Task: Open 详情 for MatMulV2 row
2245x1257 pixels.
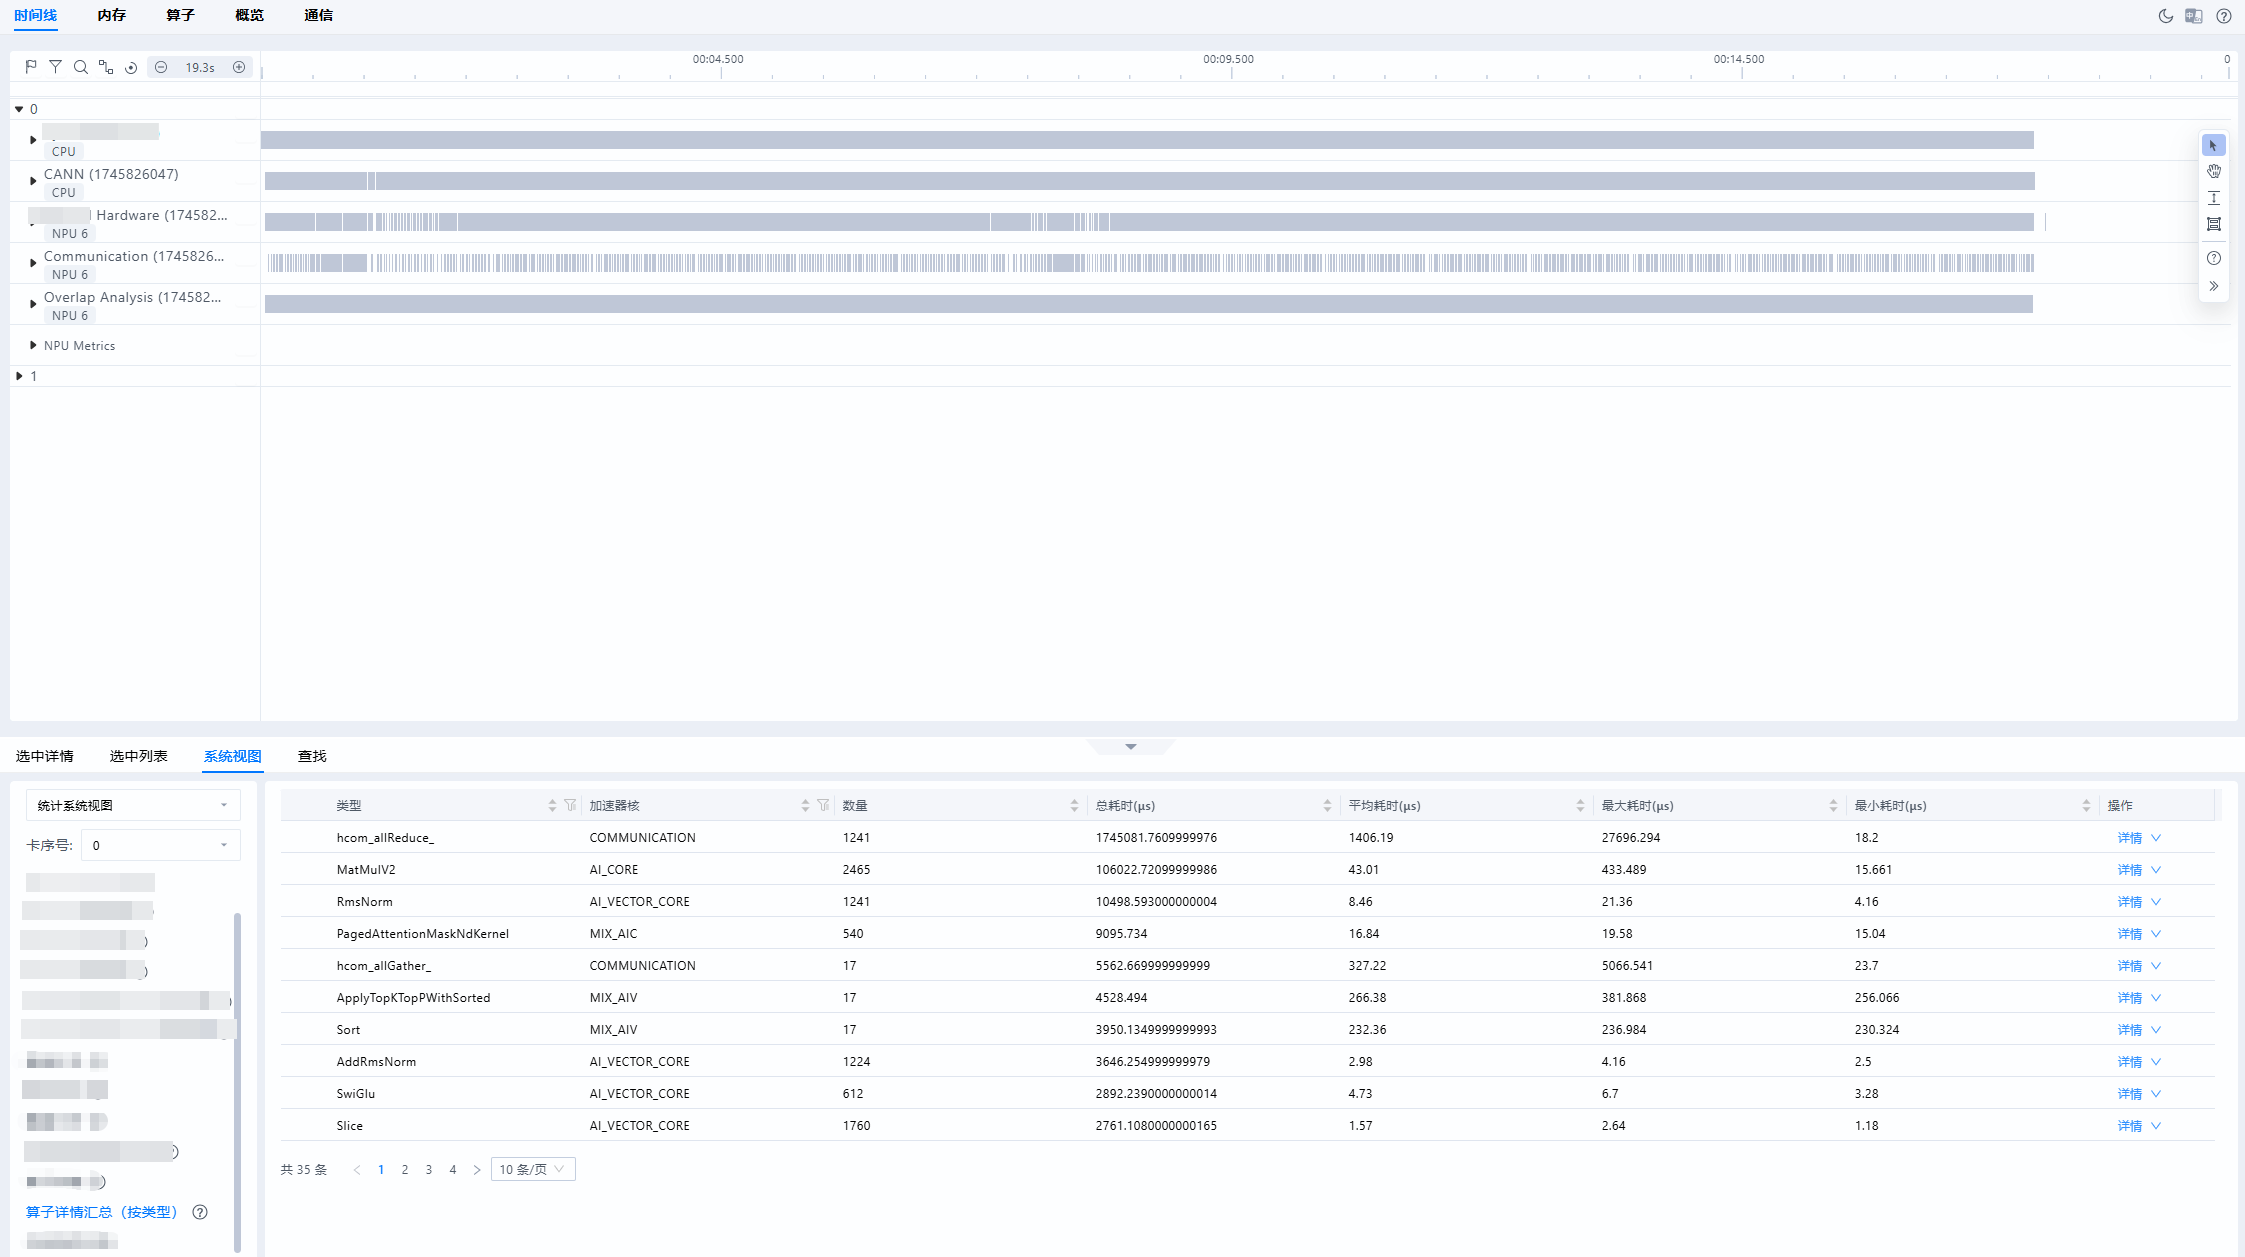Action: click(2130, 870)
